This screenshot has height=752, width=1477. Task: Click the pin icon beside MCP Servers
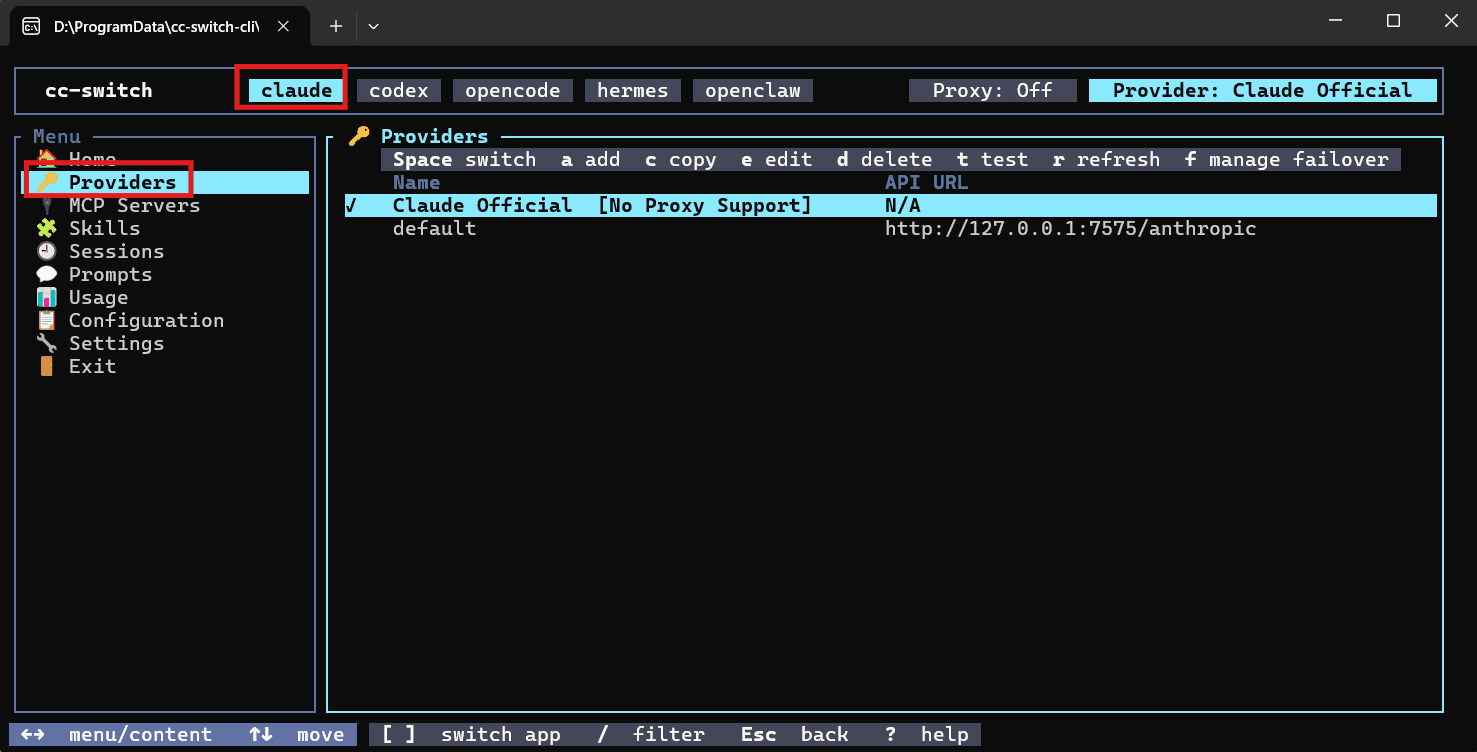pyautogui.click(x=46, y=205)
